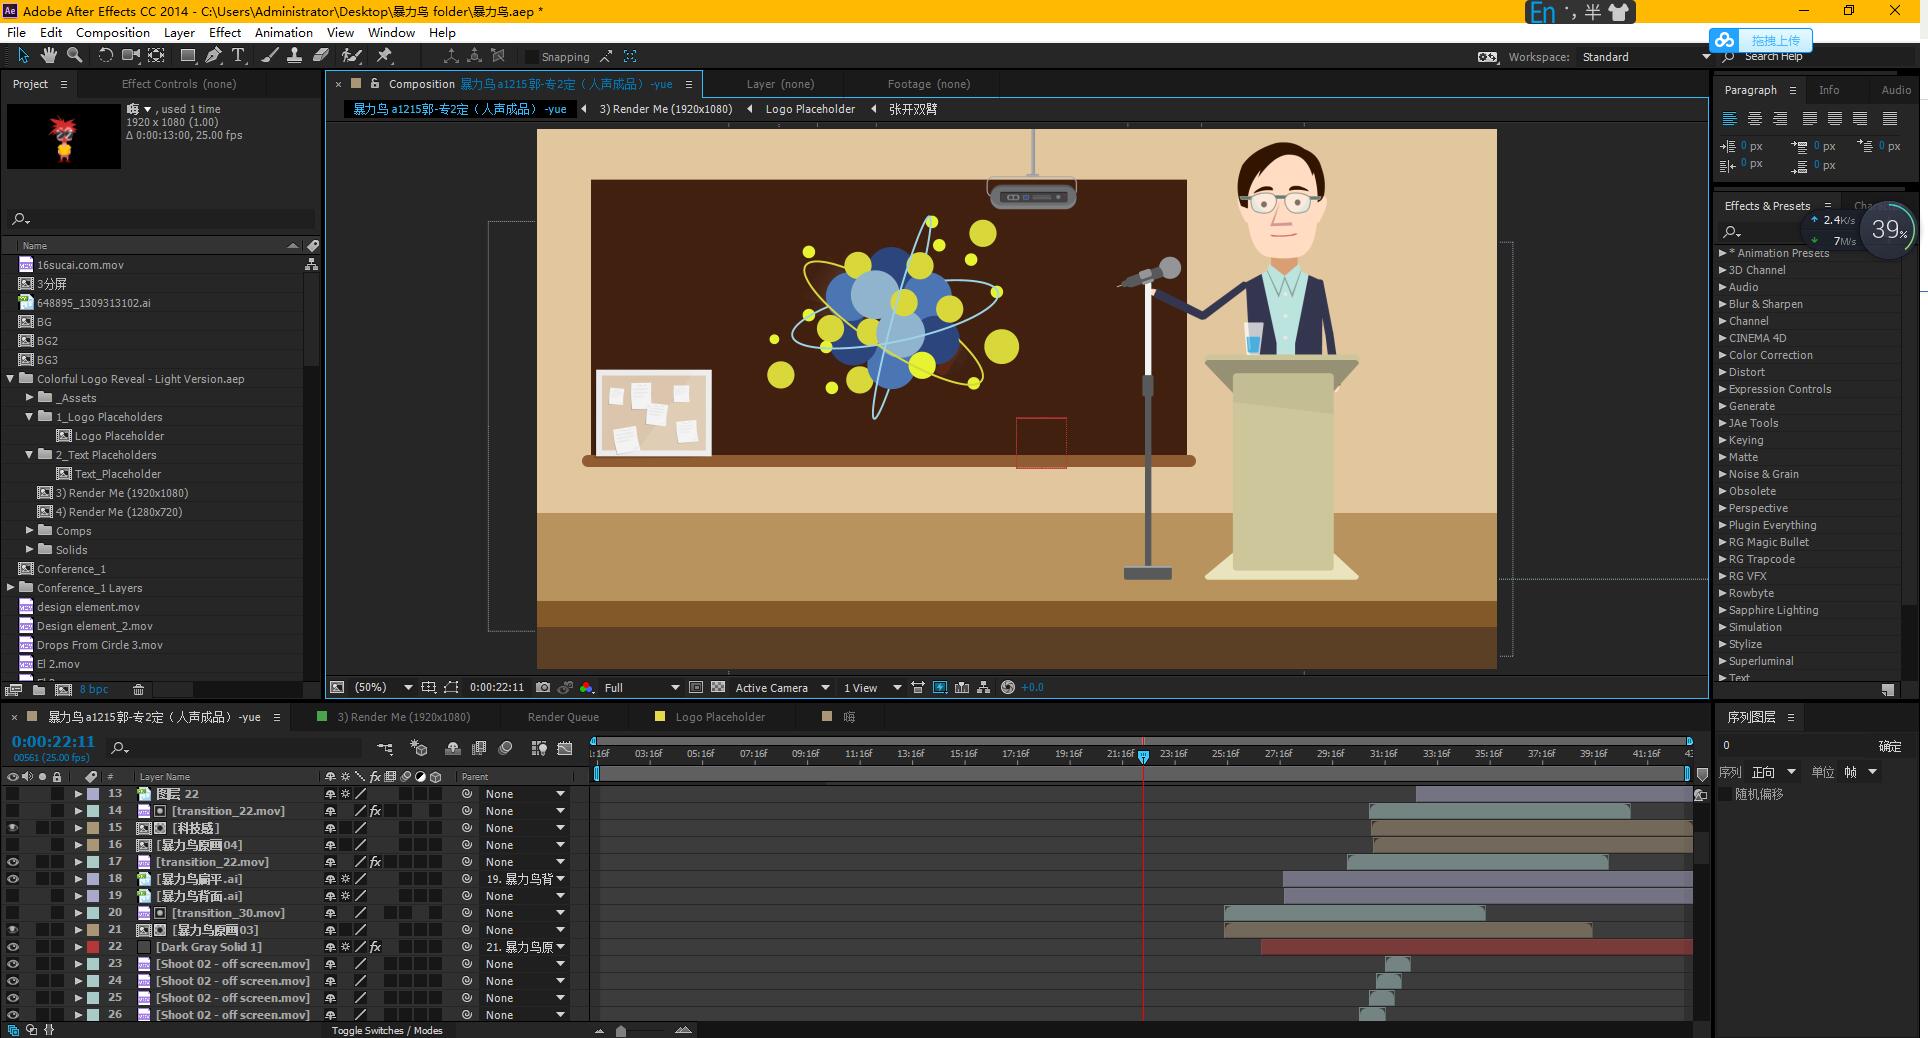The width and height of the screenshot is (1928, 1038).
Task: Select the Puppet Pin tool
Action: [385, 56]
